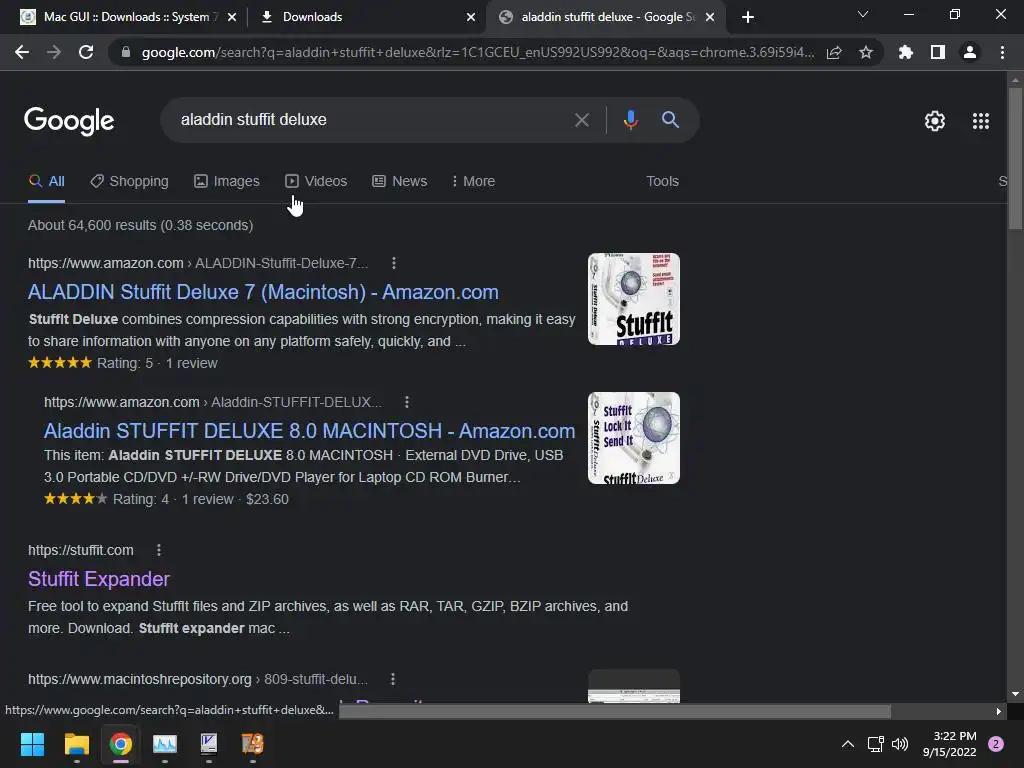This screenshot has height=768, width=1024.
Task: Open ALADDIN Stuffit Deluxe 7 Amazon link
Action: 263,292
